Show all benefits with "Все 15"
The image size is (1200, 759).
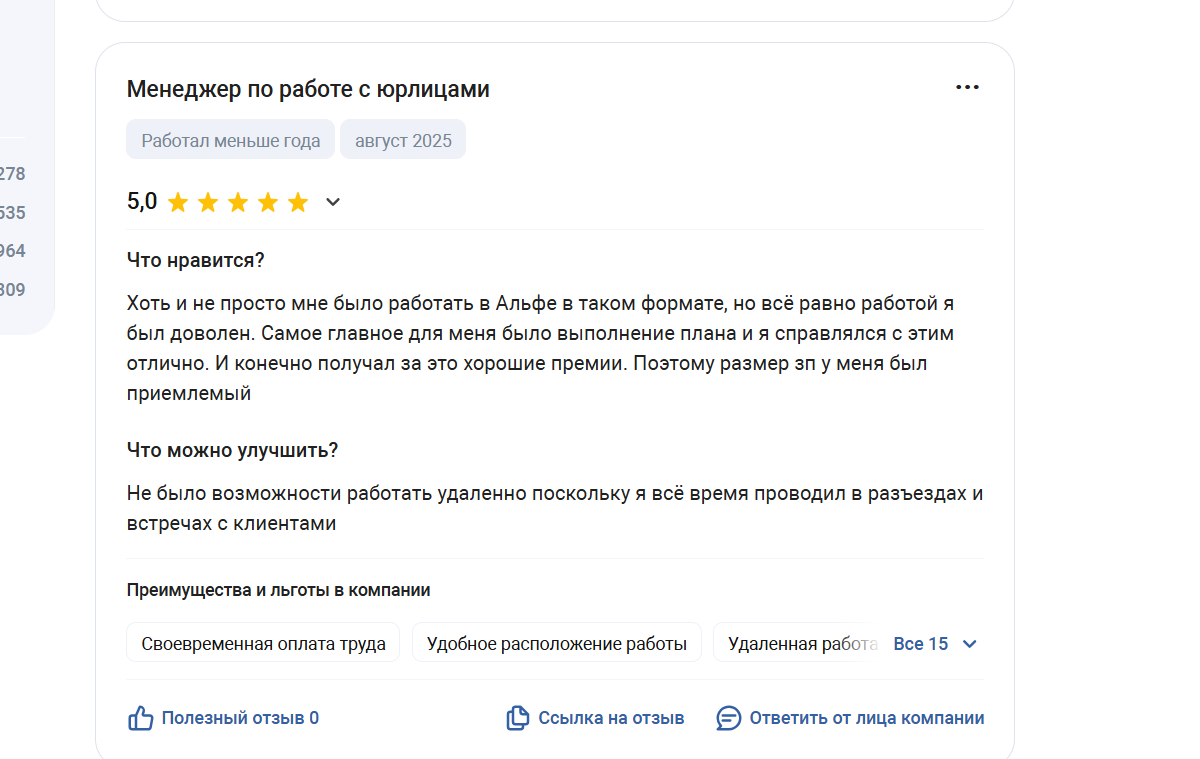pos(921,644)
